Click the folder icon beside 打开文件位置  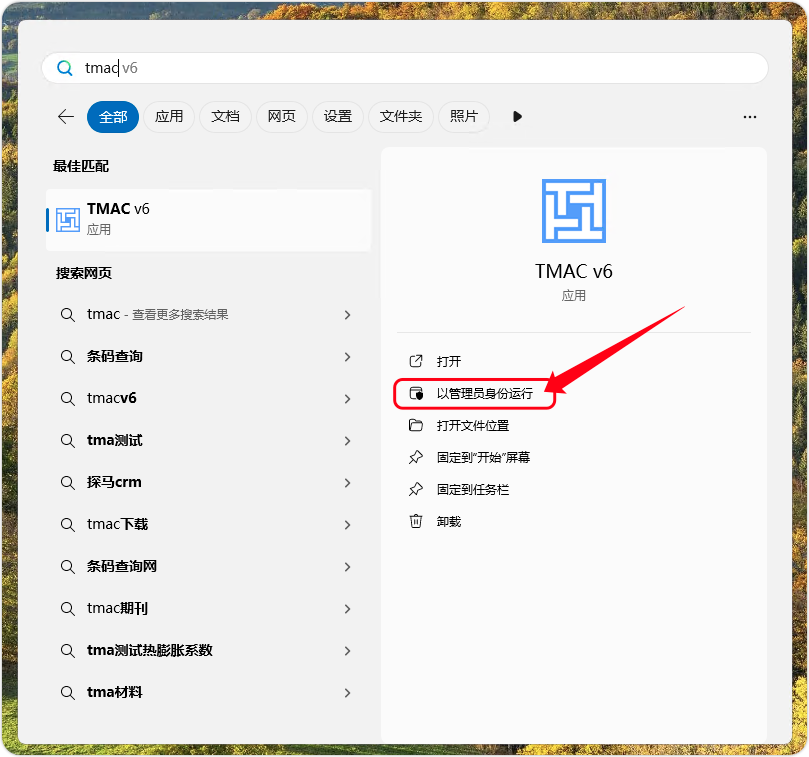point(416,425)
